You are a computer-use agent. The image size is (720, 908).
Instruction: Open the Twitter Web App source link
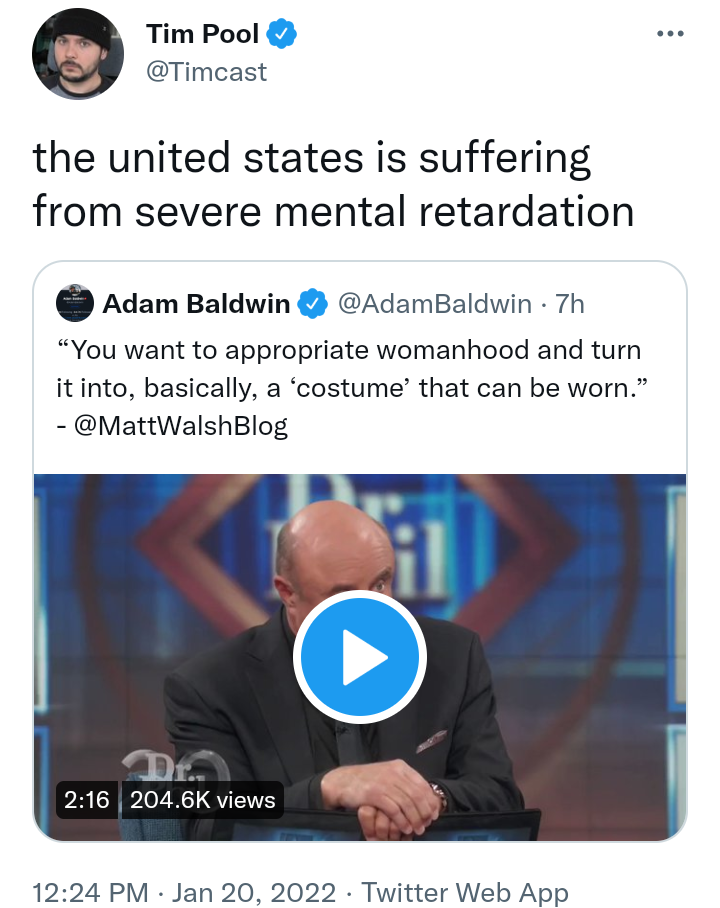tap(465, 892)
